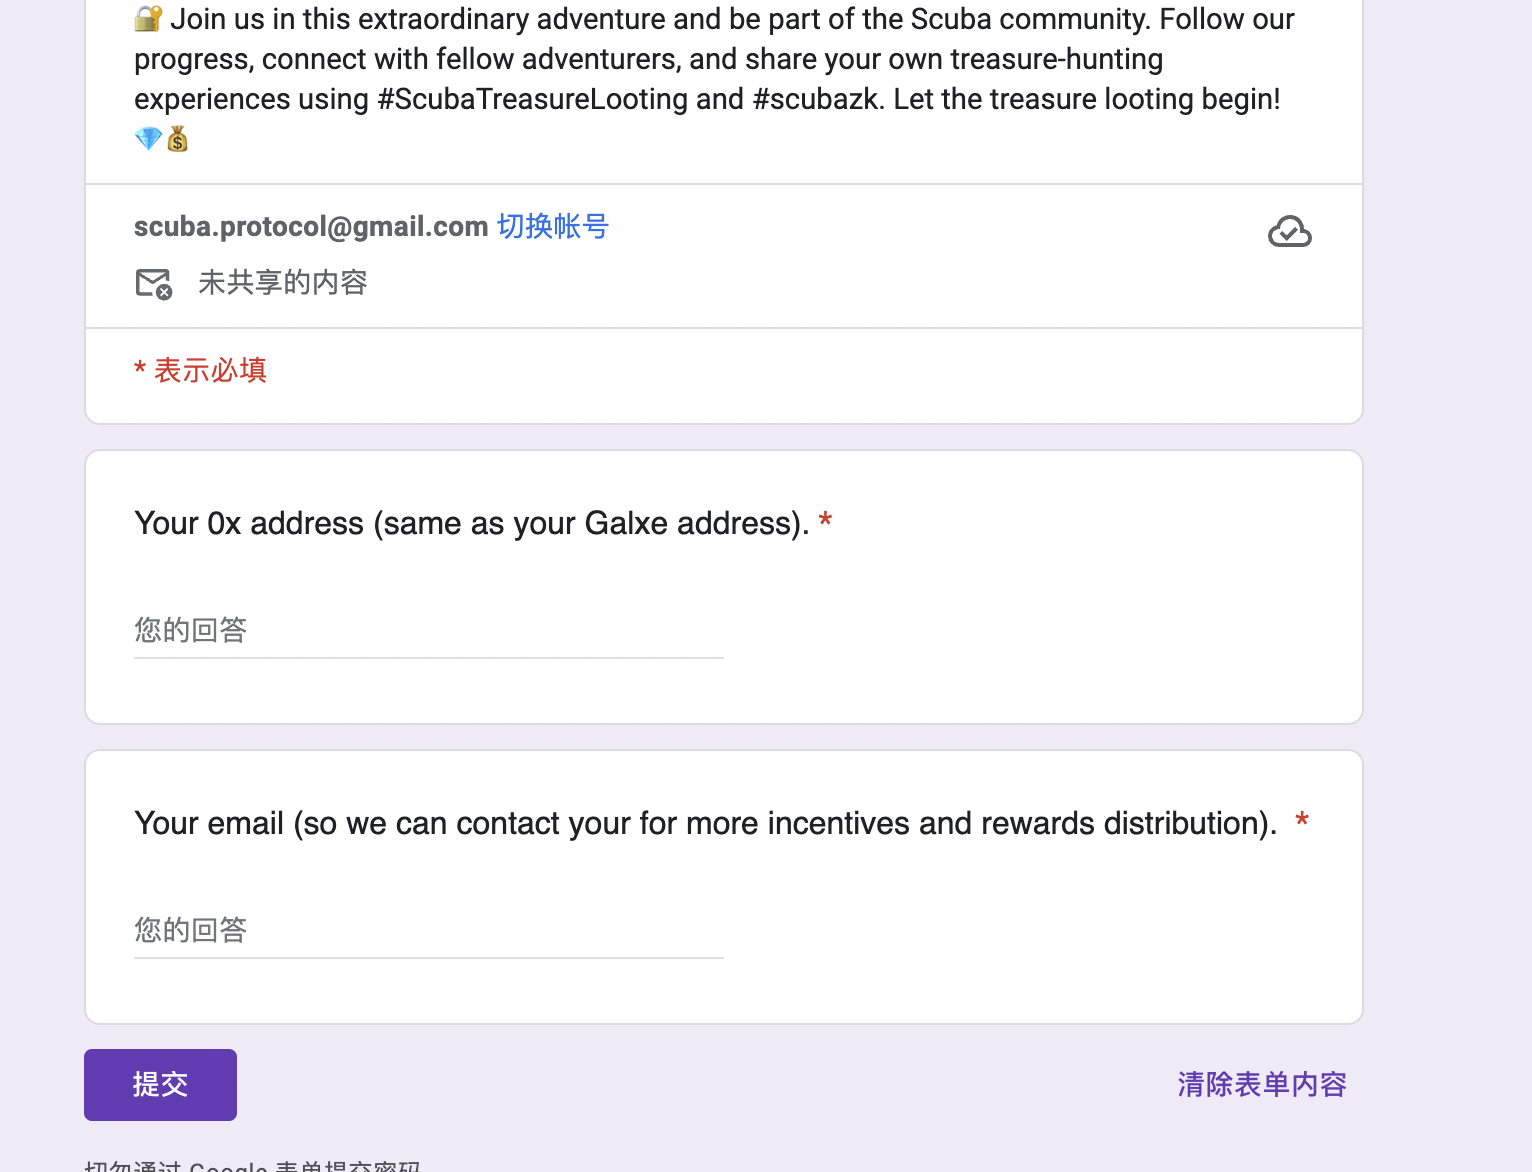Focus the 0x address answer field
This screenshot has width=1532, height=1172.
[x=428, y=630]
